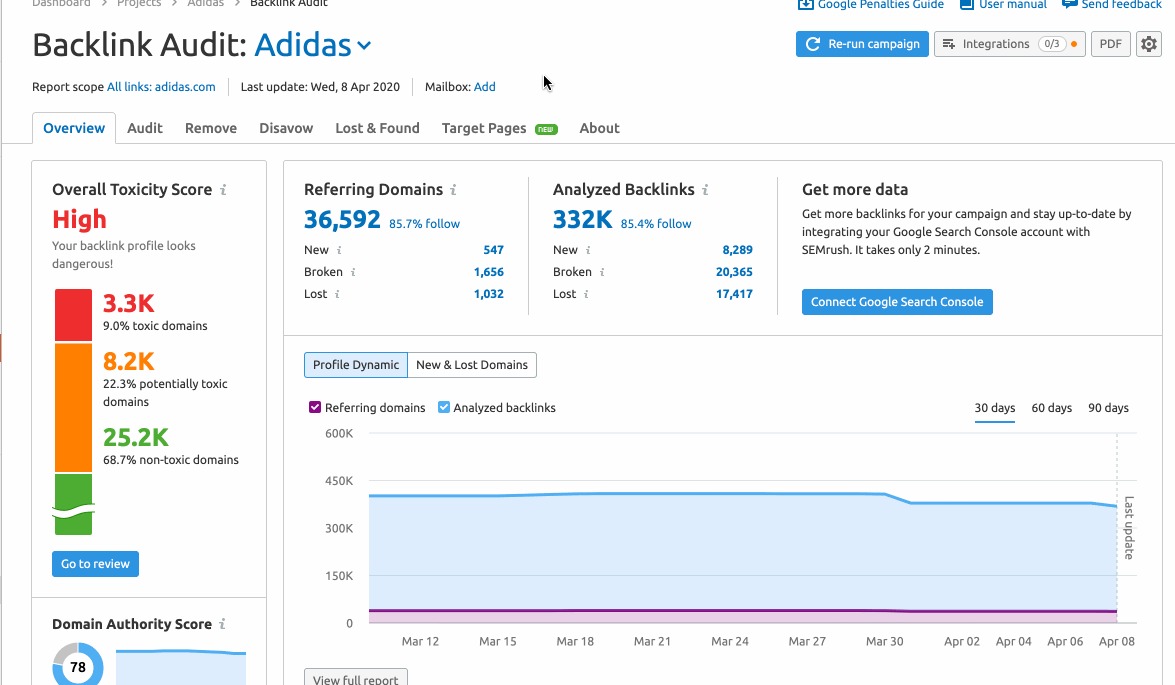Click the 8.2K potentially toxic domains figure
1175x685 pixels.
pyautogui.click(x=129, y=361)
